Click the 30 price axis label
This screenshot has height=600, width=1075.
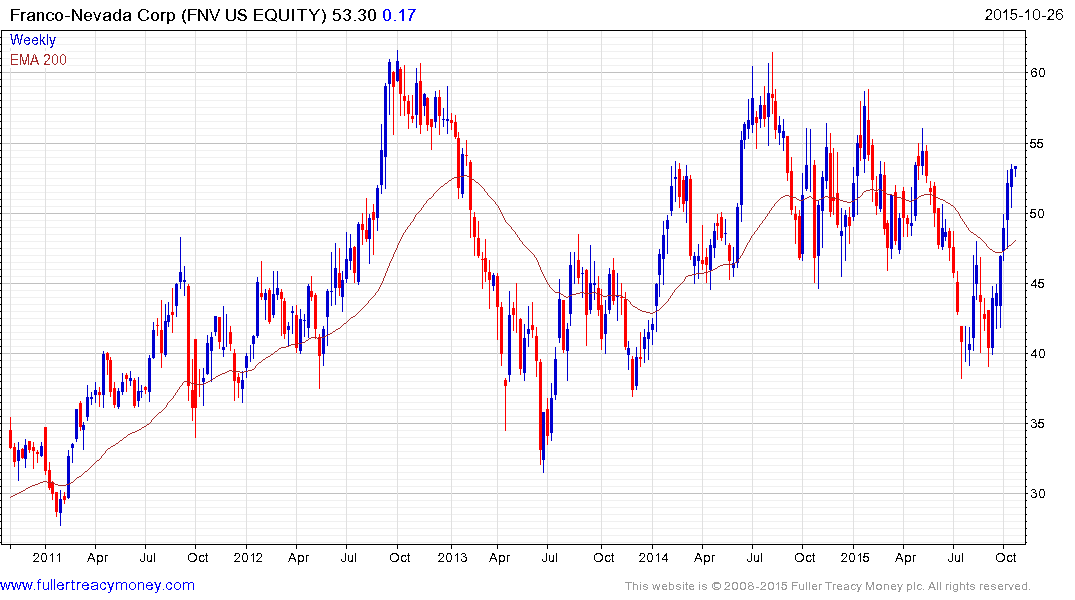1037,494
